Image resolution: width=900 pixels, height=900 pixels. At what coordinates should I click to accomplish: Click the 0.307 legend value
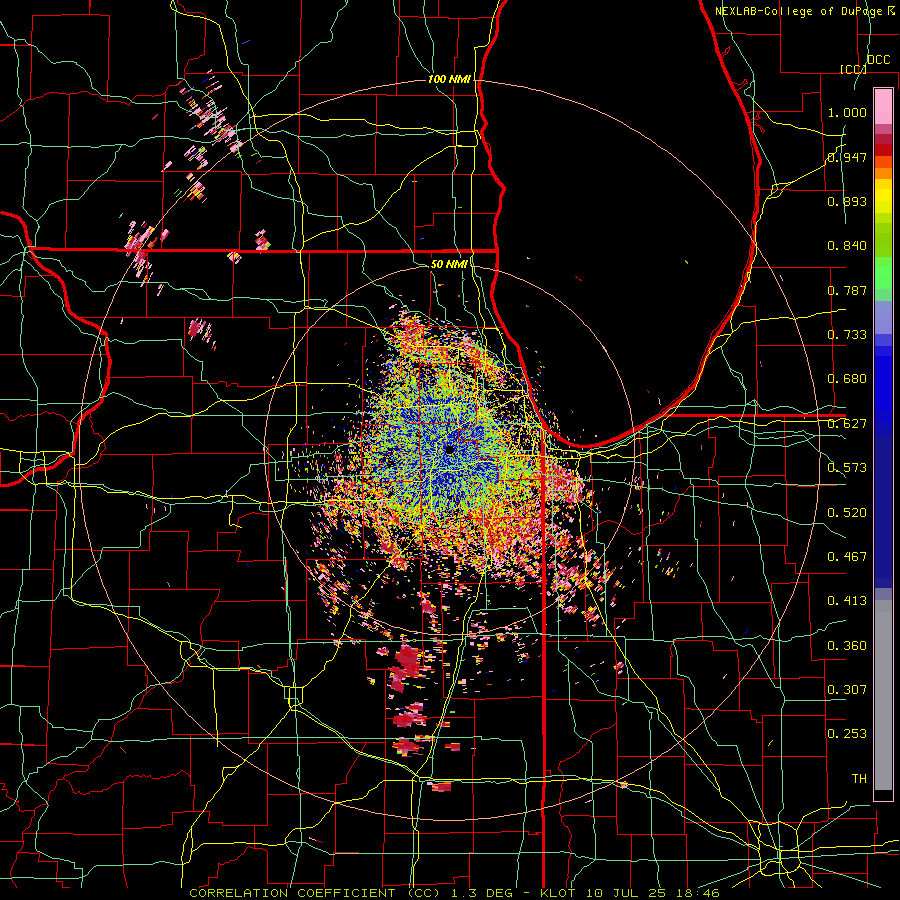click(x=847, y=690)
